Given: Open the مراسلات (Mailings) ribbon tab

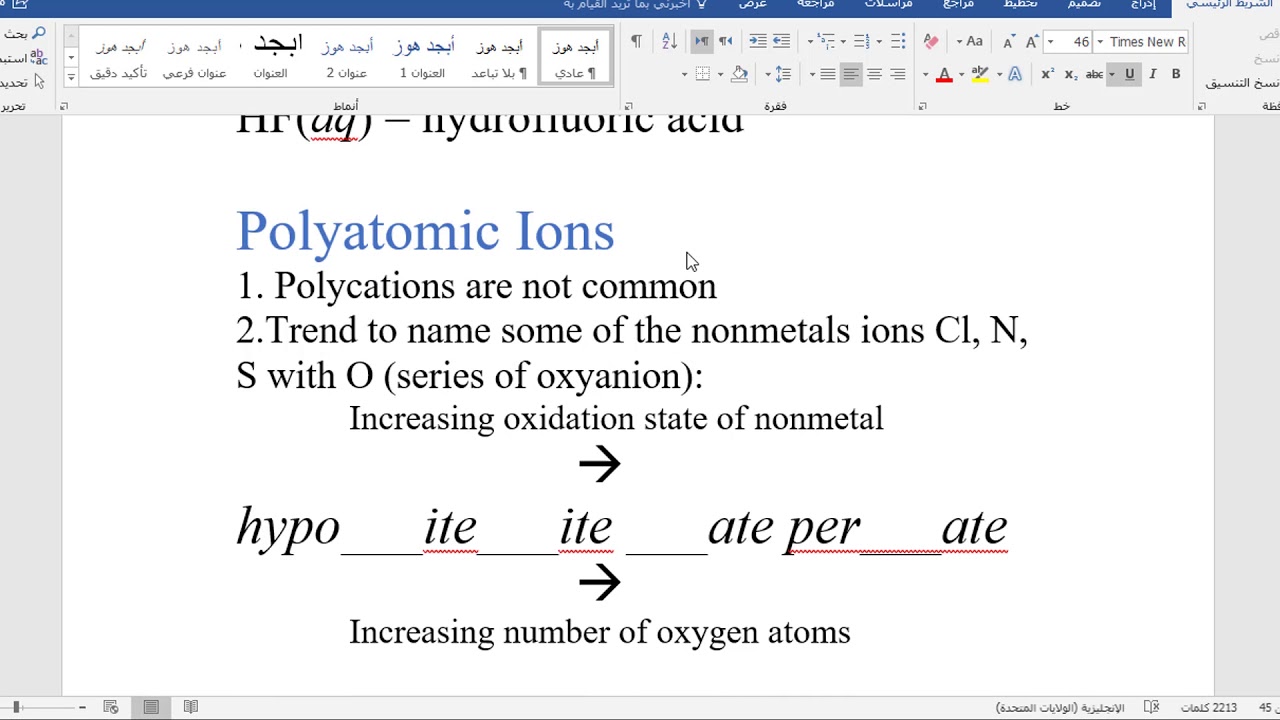Looking at the screenshot, I should coord(888,5).
